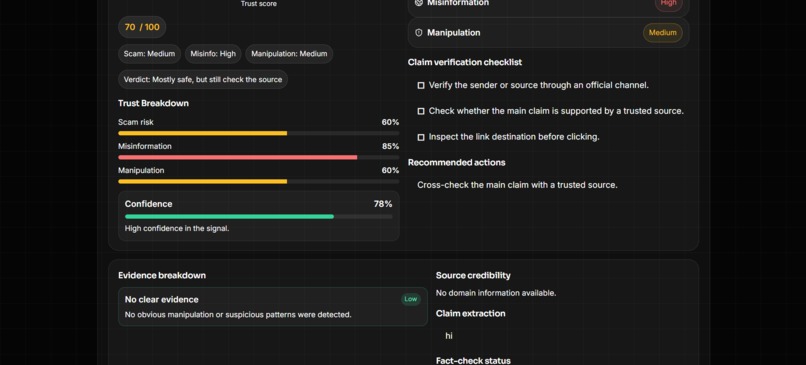806x365 pixels.
Task: Click the Manipulation: Medium chip
Action: pos(289,54)
